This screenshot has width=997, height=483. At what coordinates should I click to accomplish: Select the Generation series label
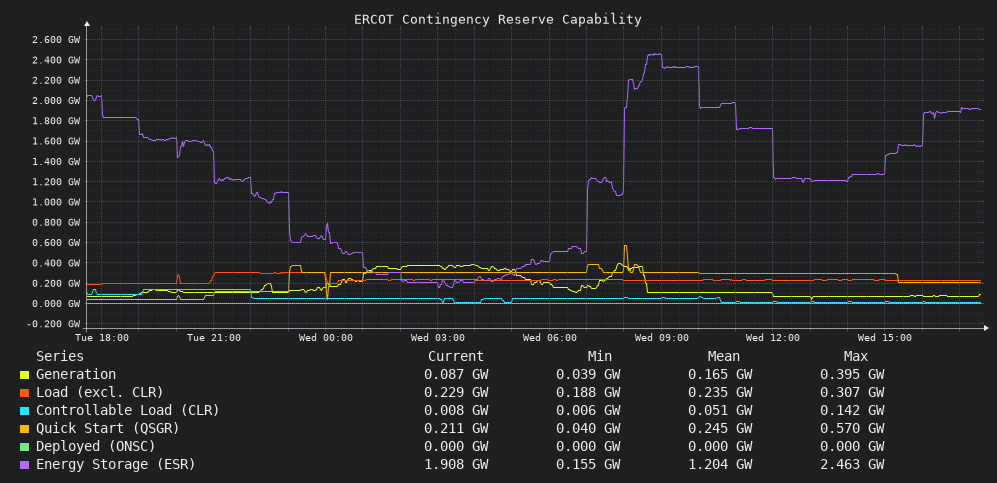click(x=76, y=375)
